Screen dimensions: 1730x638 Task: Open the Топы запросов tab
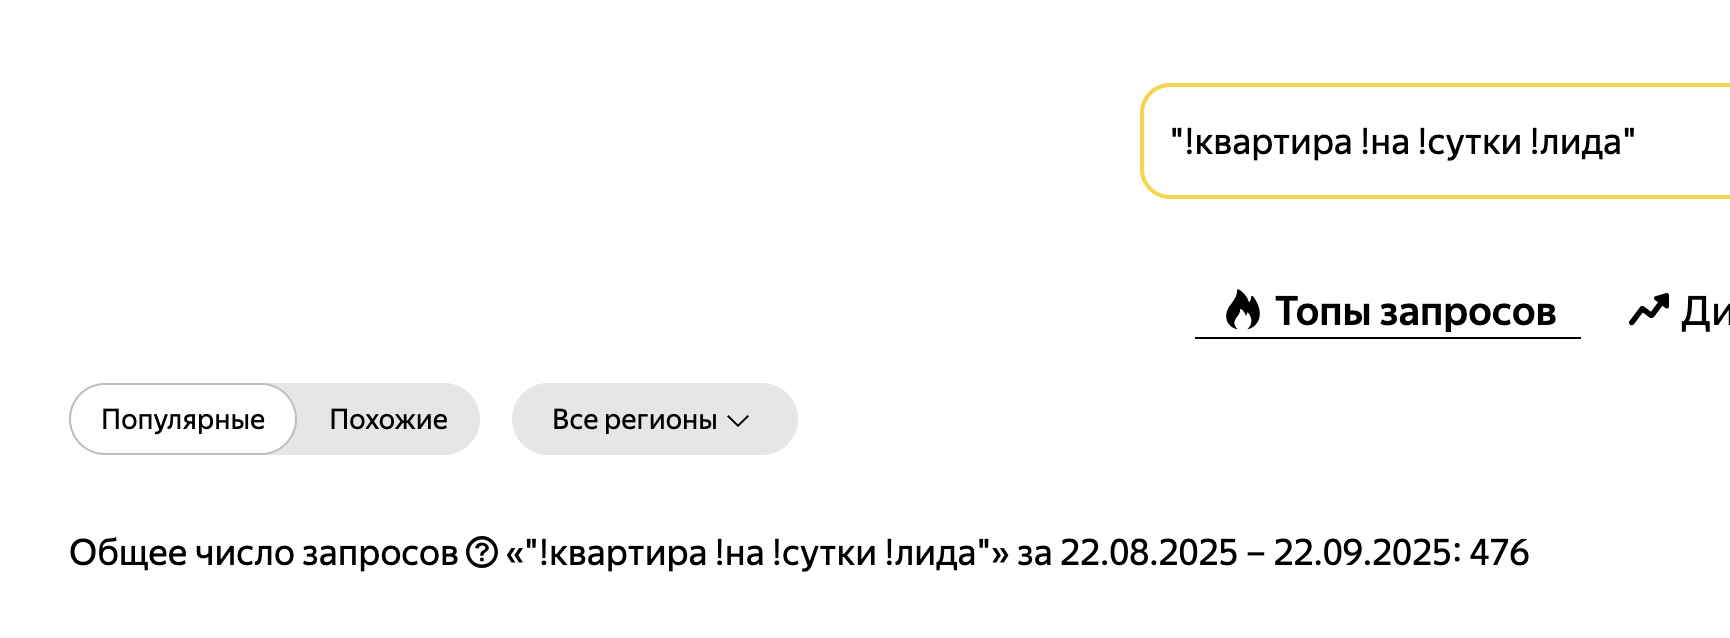[x=1414, y=311]
